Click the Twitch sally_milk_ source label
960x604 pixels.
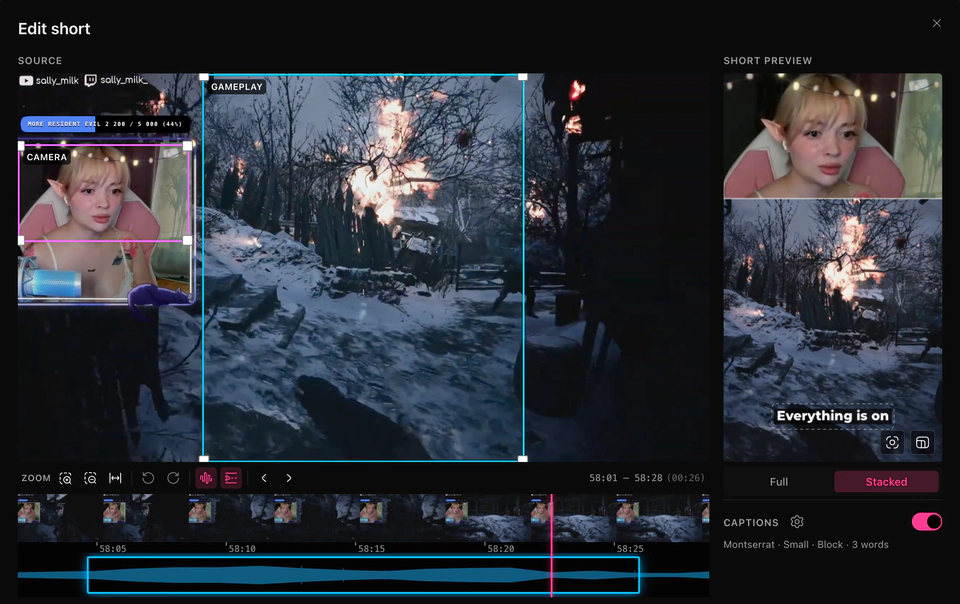pos(116,80)
